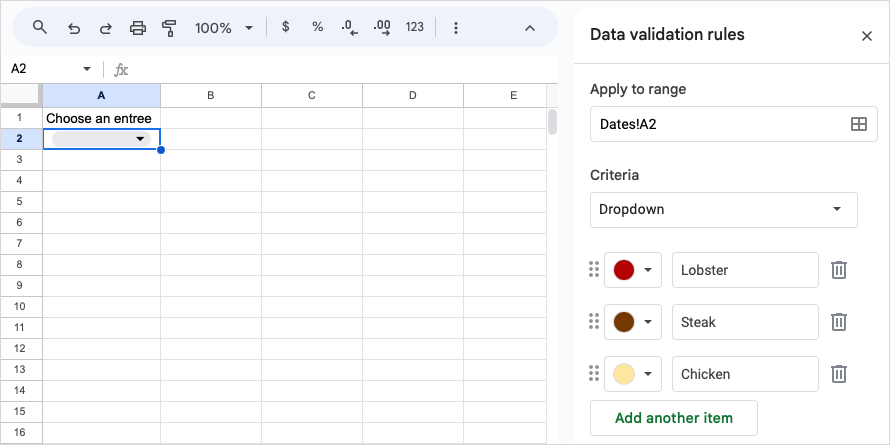
Task: Click the print icon
Action: (x=138, y=28)
